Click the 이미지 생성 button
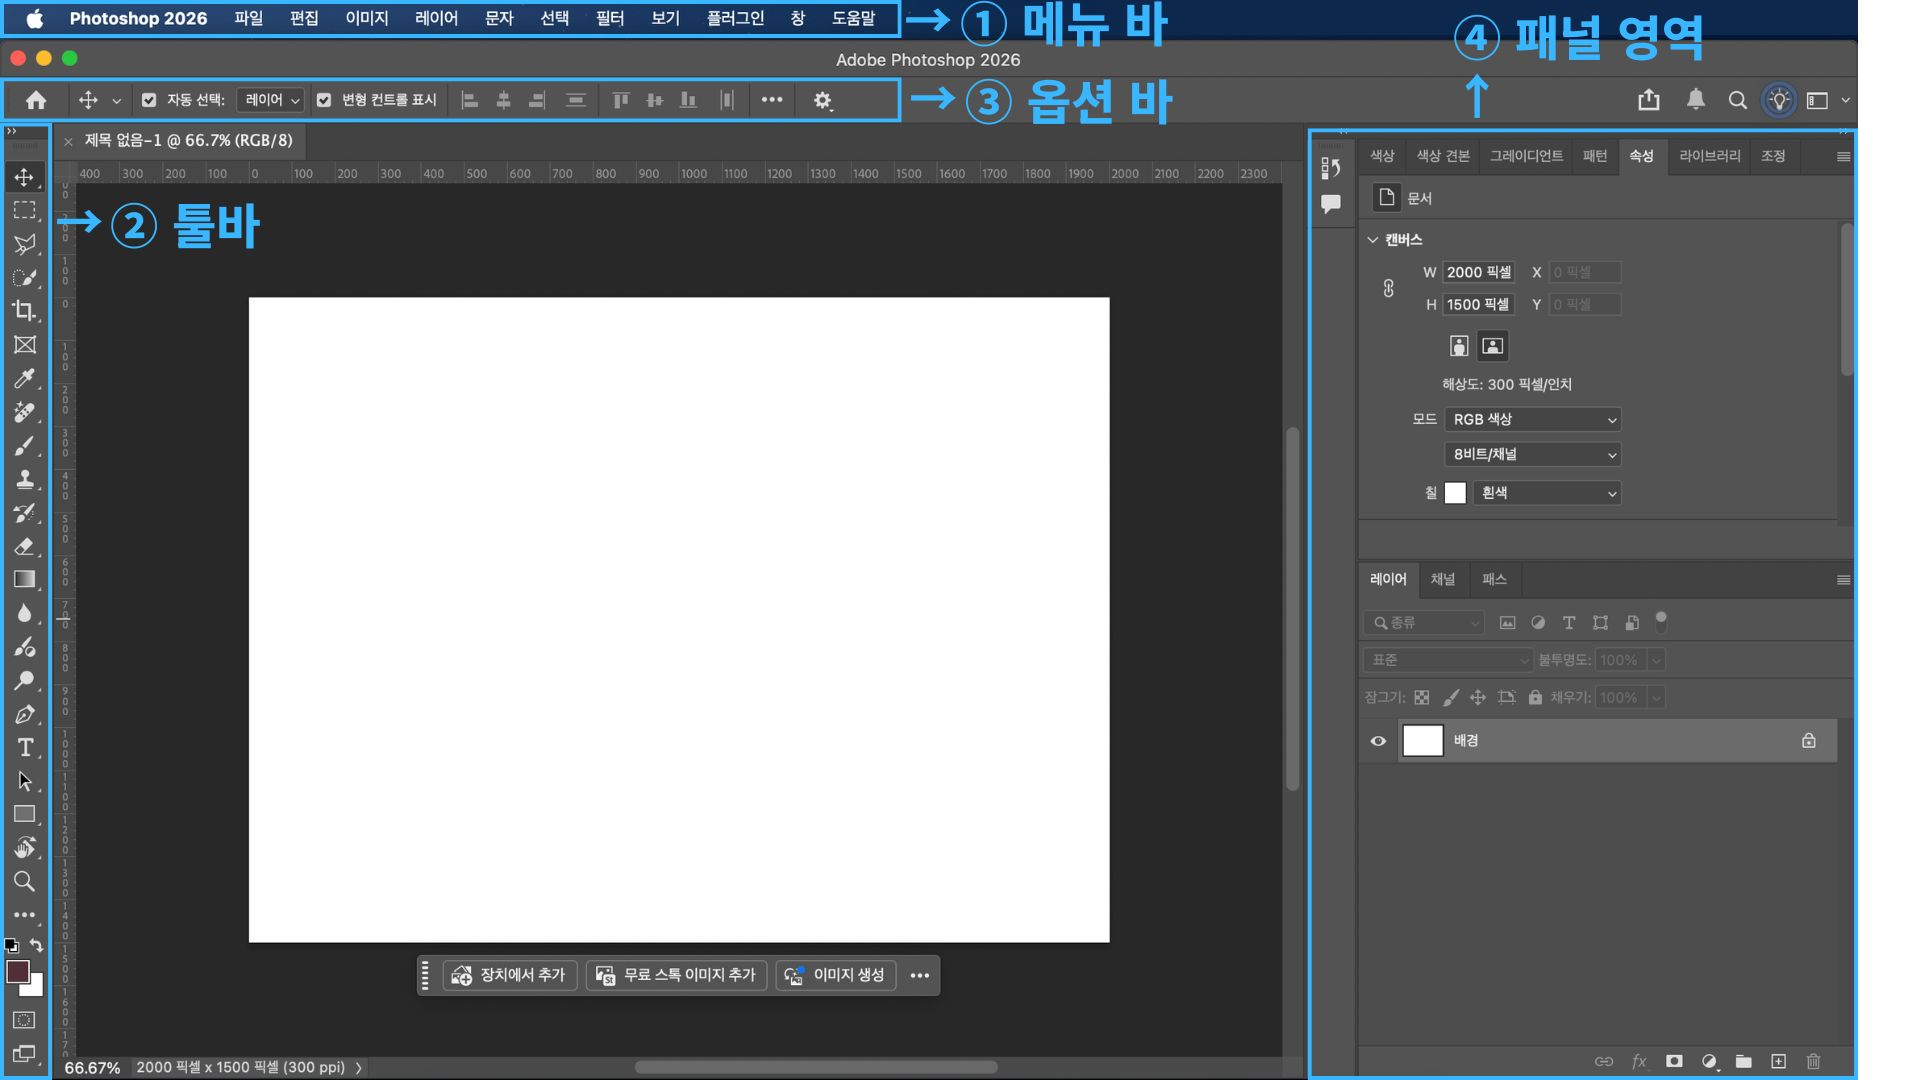This screenshot has height=1080, width=1920. [x=836, y=975]
